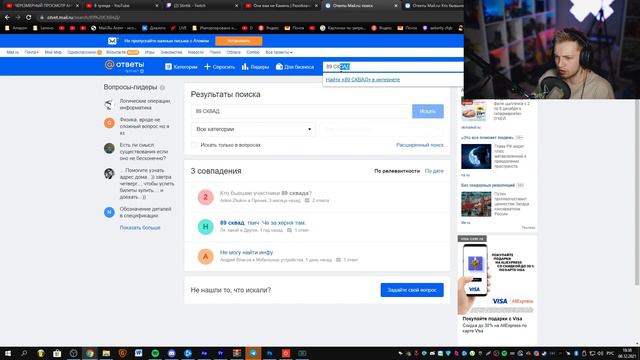Click the moon thumbnail in news sidebar

pyautogui.click(x=476, y=156)
